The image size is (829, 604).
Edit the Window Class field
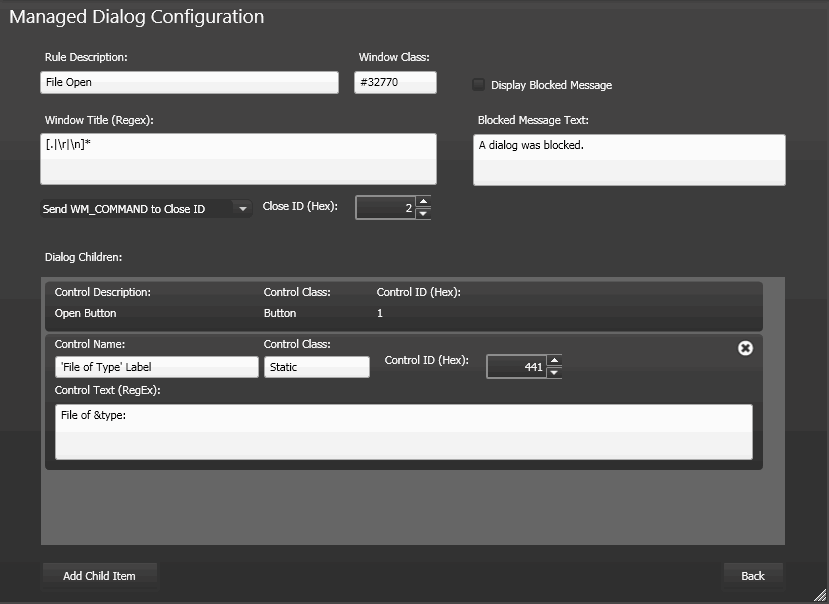[x=395, y=83]
